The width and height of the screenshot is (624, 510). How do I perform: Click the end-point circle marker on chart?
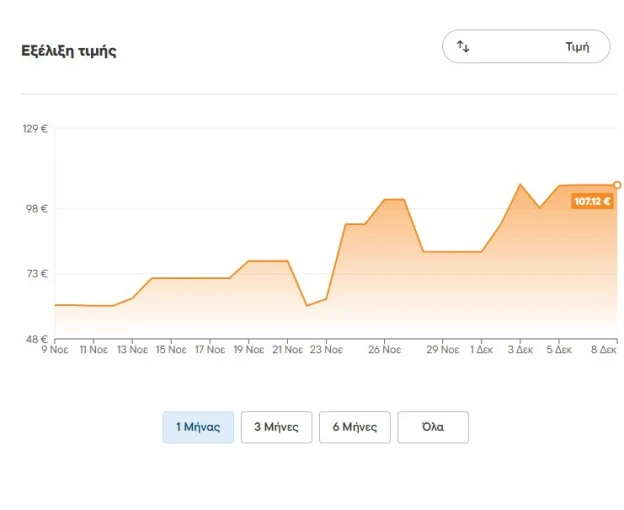pos(617,185)
